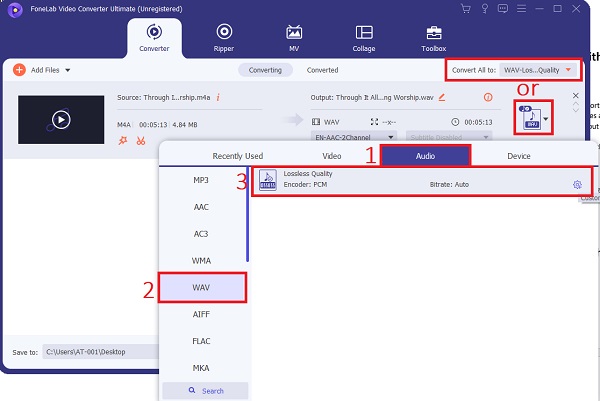This screenshot has height=401, width=600.
Task: Switch to the Ripper tab
Action: [x=224, y=38]
